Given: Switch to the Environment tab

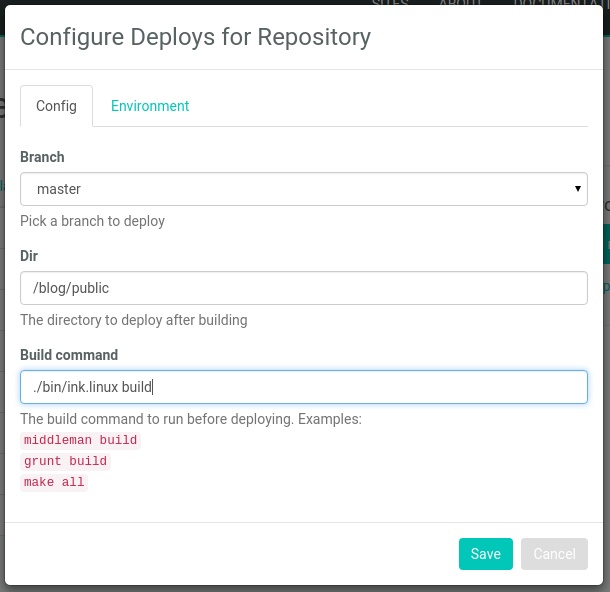Looking at the screenshot, I should [x=150, y=106].
